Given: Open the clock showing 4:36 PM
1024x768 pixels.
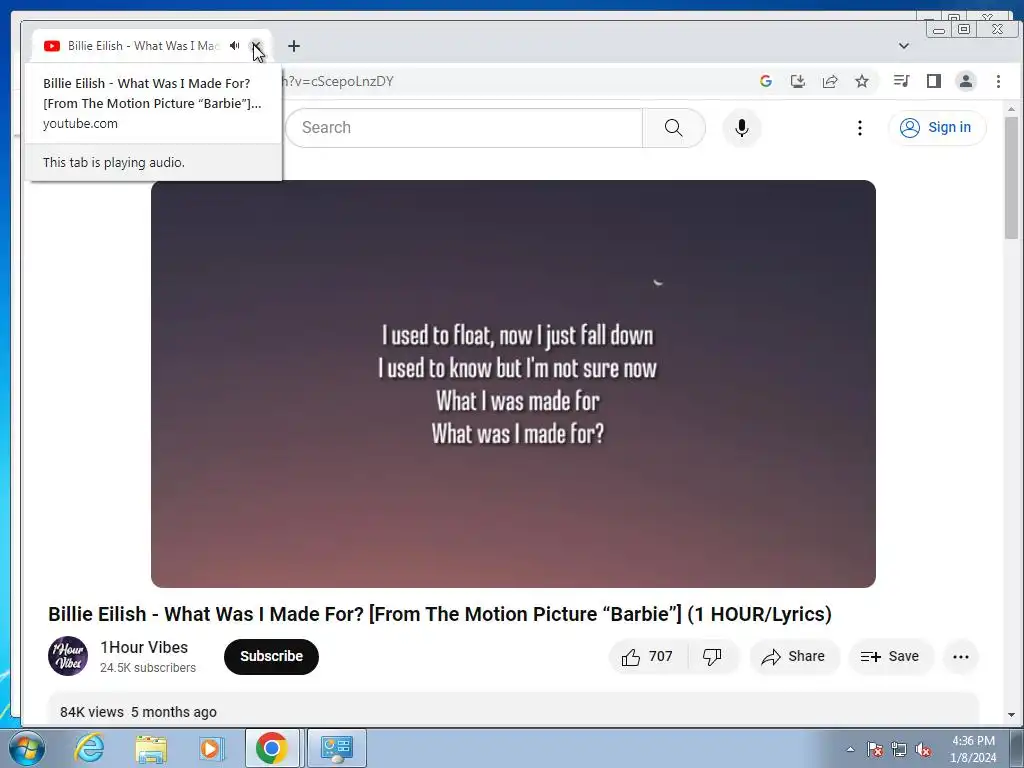Looking at the screenshot, I should click(x=973, y=749).
